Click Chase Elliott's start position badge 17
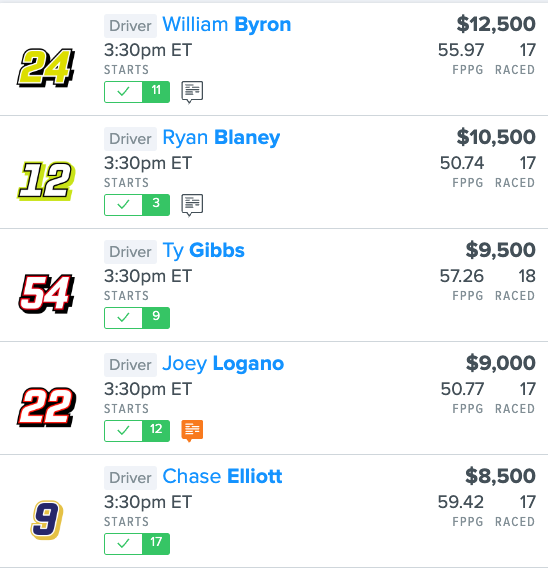This screenshot has width=548, height=568. pyautogui.click(x=156, y=544)
